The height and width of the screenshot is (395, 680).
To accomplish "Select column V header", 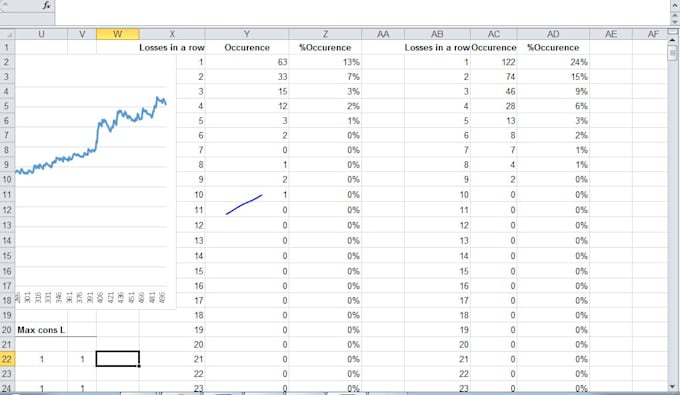I will coord(82,34).
